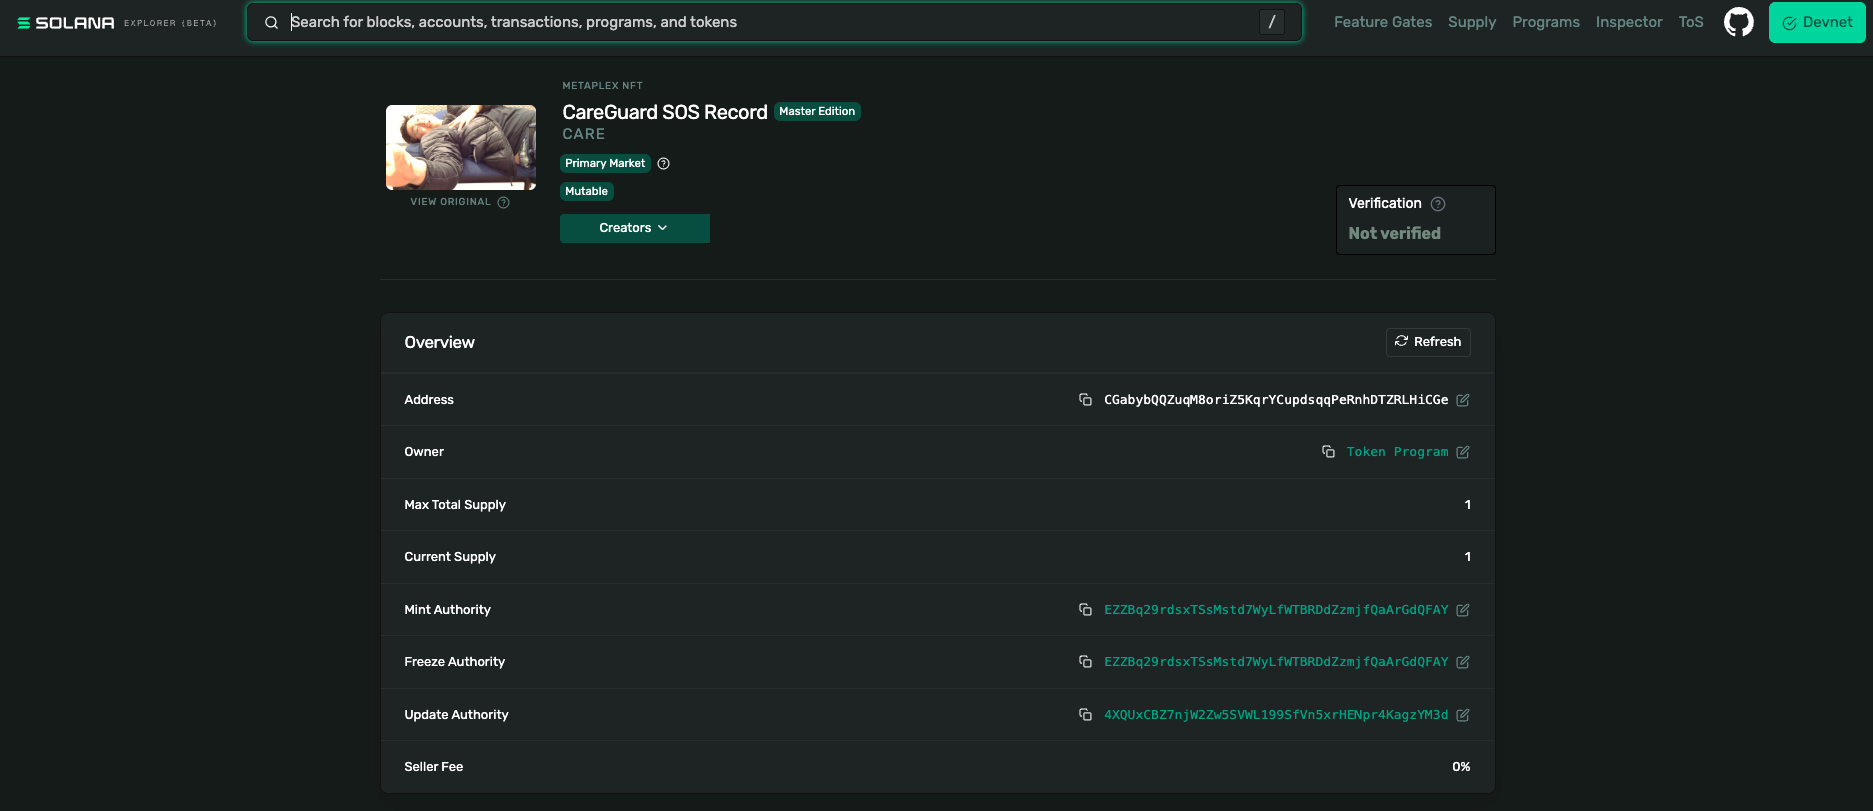This screenshot has width=1873, height=811.
Task: Click the Seller Fee 0% value
Action: [x=1461, y=767]
